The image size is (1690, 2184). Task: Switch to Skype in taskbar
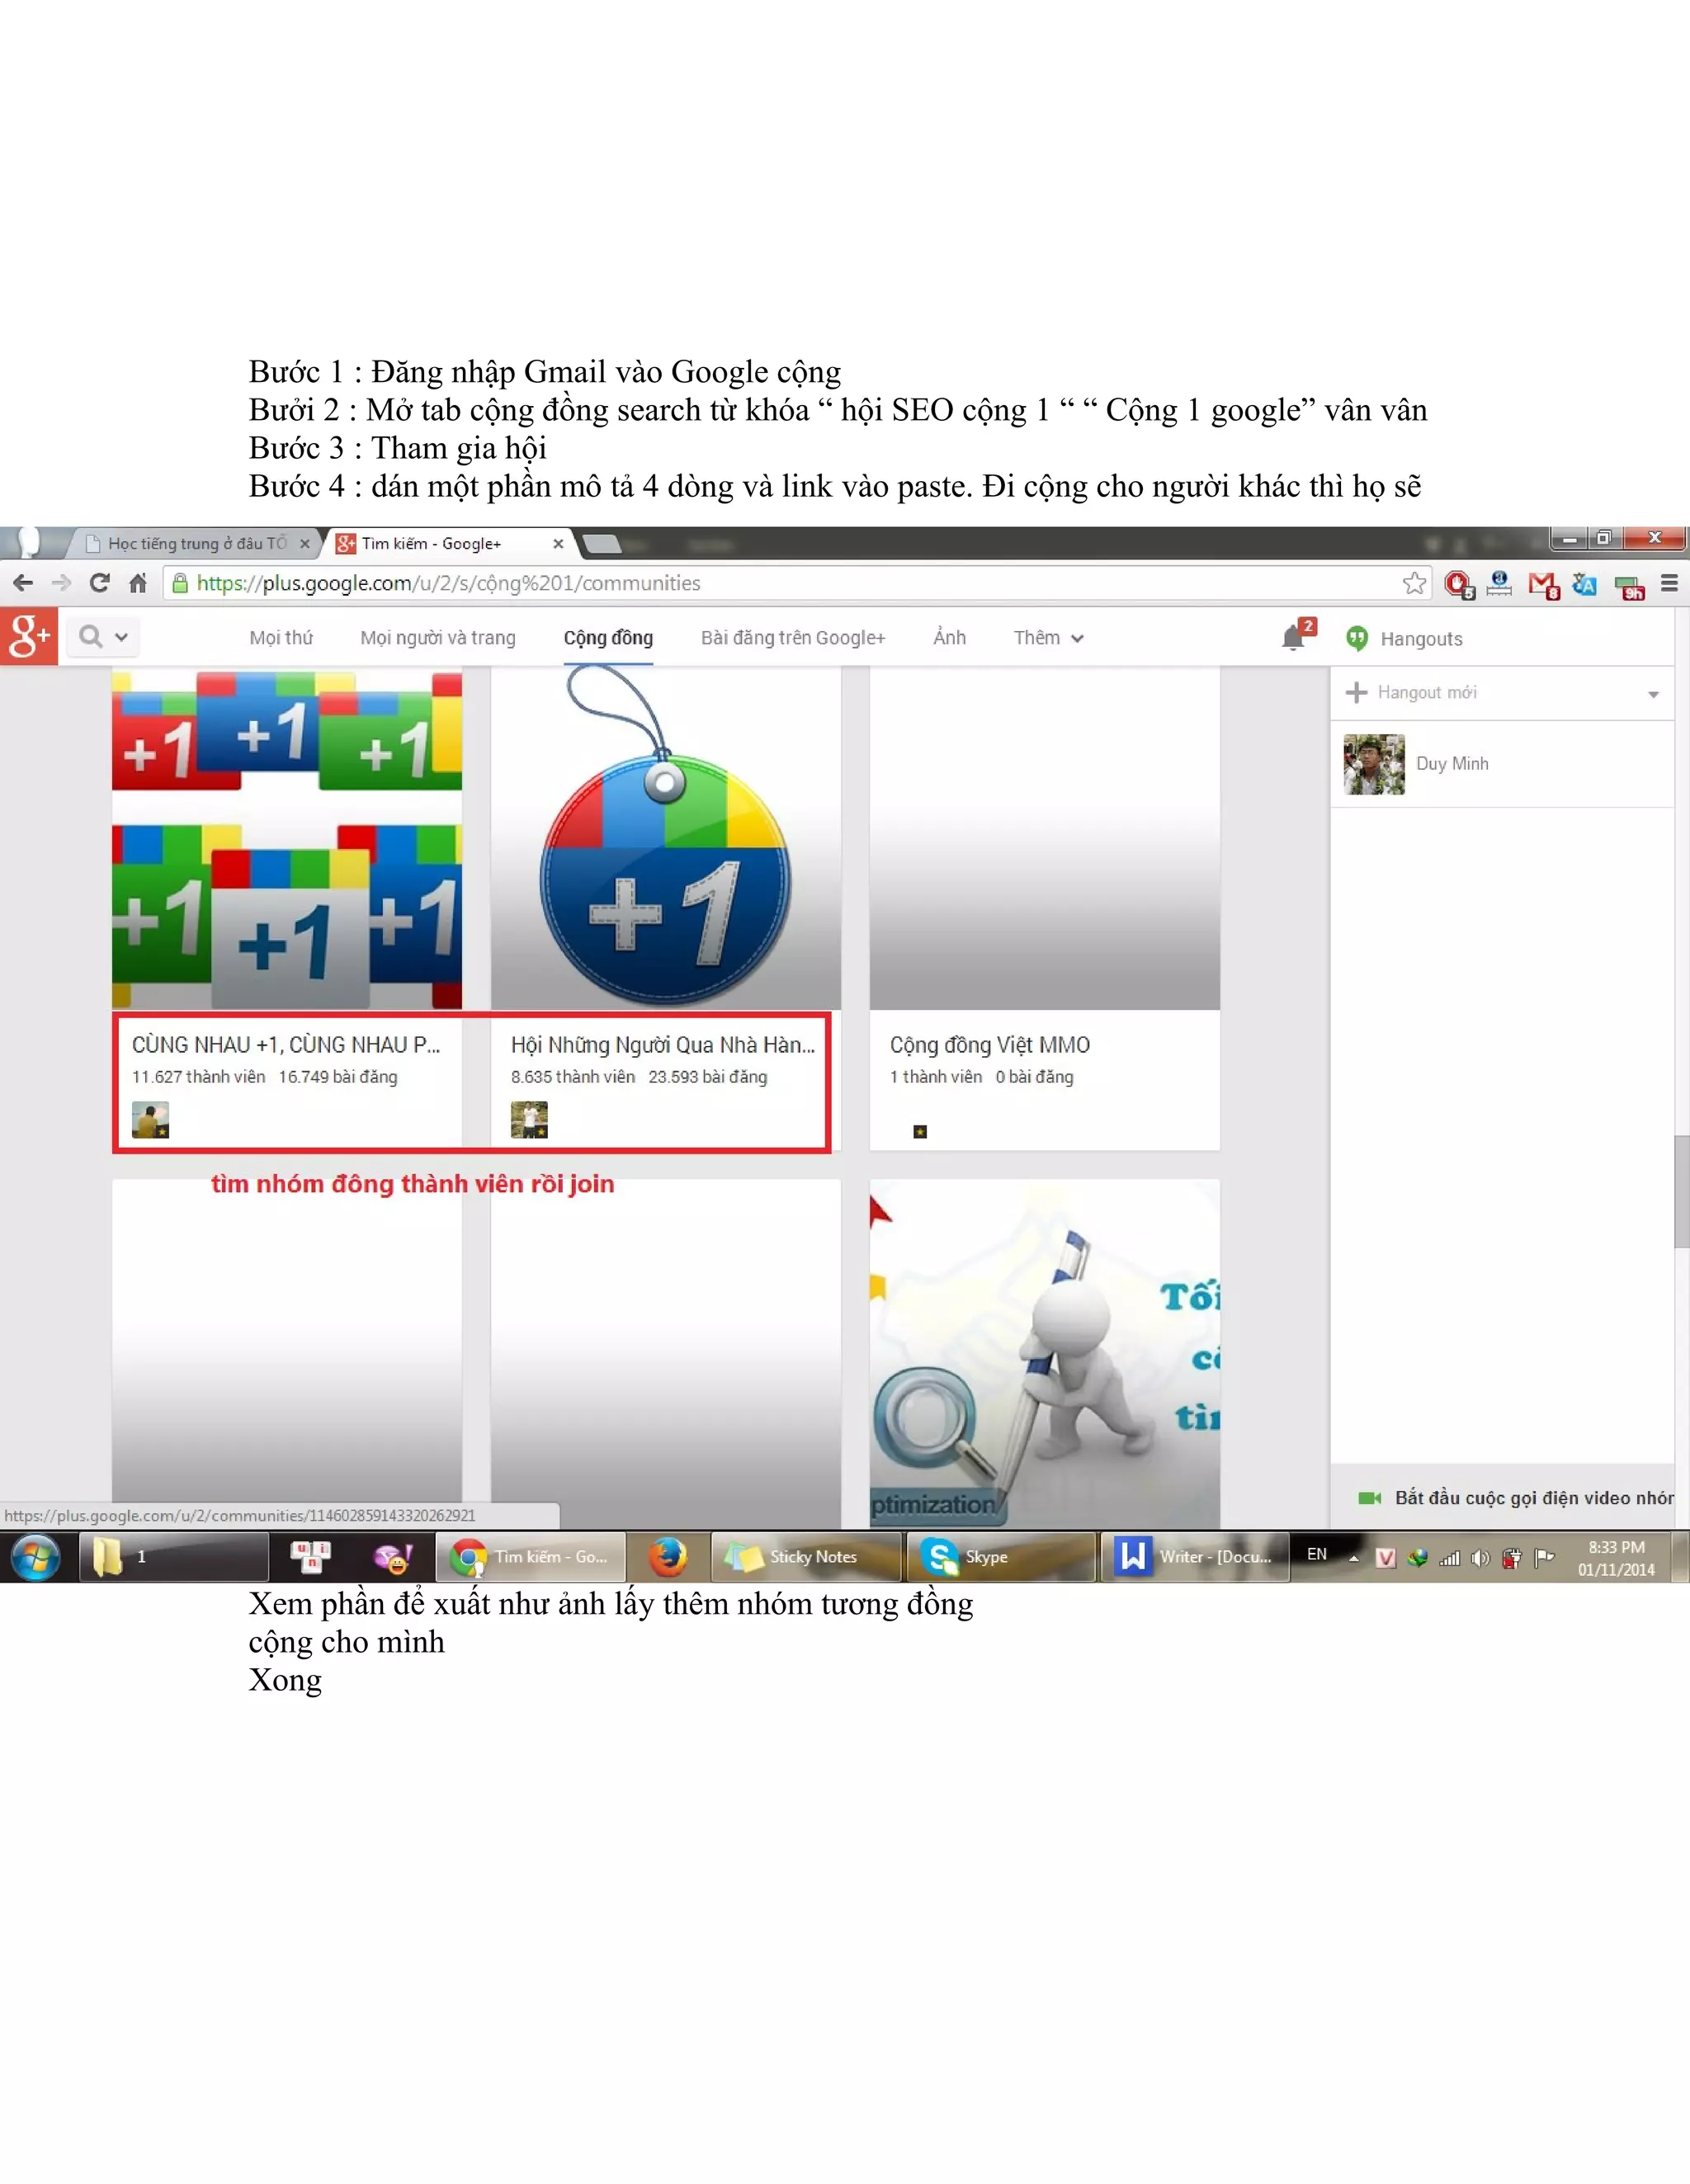point(1001,1557)
